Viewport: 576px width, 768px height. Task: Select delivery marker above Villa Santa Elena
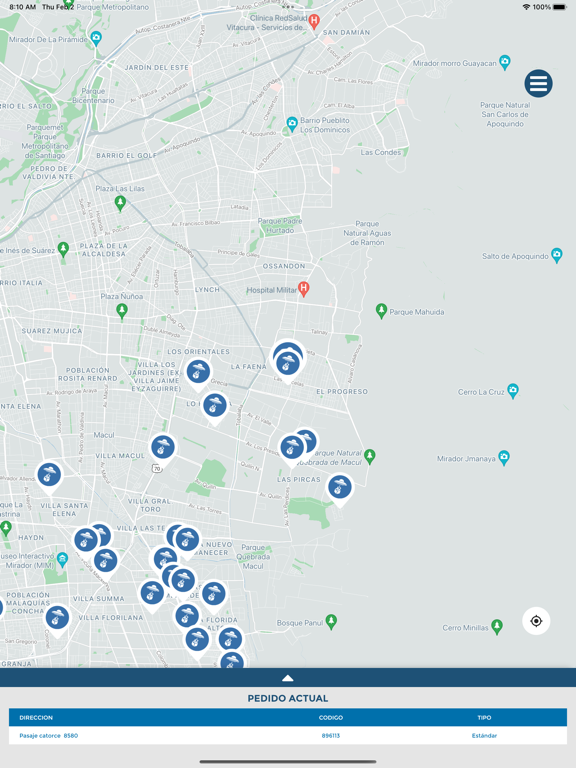pyautogui.click(x=49, y=477)
